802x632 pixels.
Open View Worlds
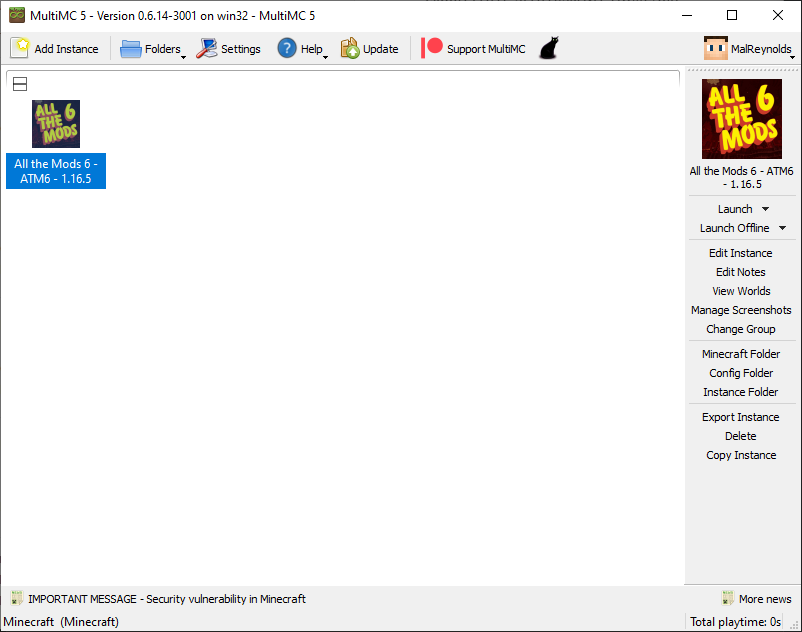click(741, 291)
